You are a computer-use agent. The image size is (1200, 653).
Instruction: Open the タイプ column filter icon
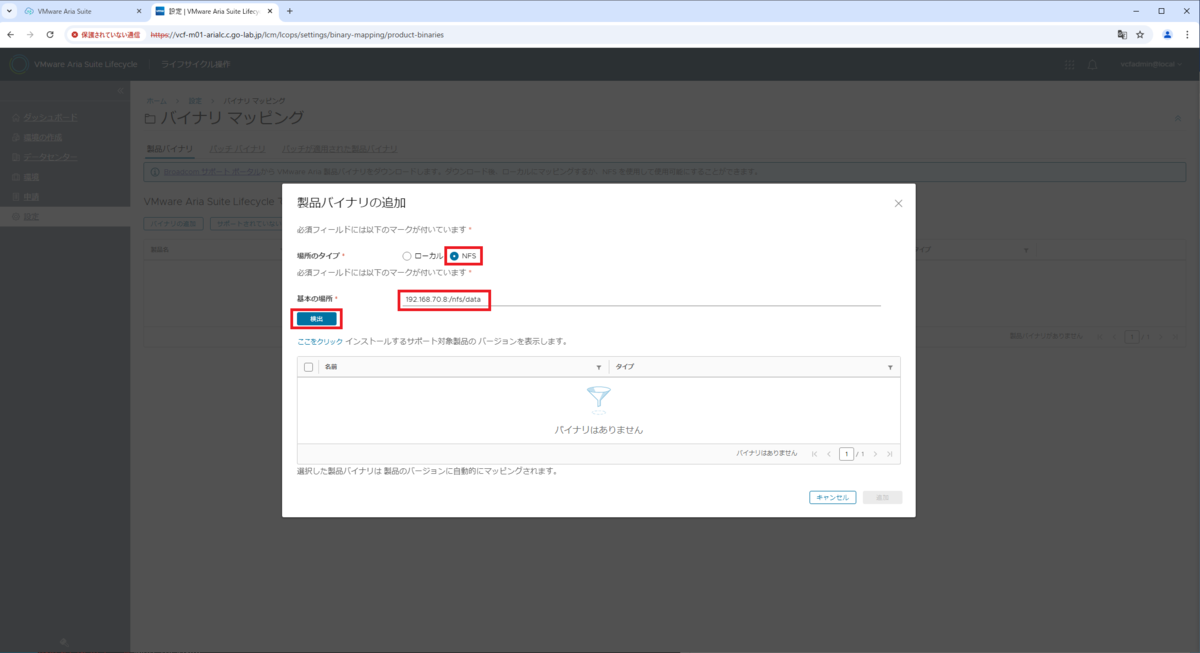click(890, 367)
